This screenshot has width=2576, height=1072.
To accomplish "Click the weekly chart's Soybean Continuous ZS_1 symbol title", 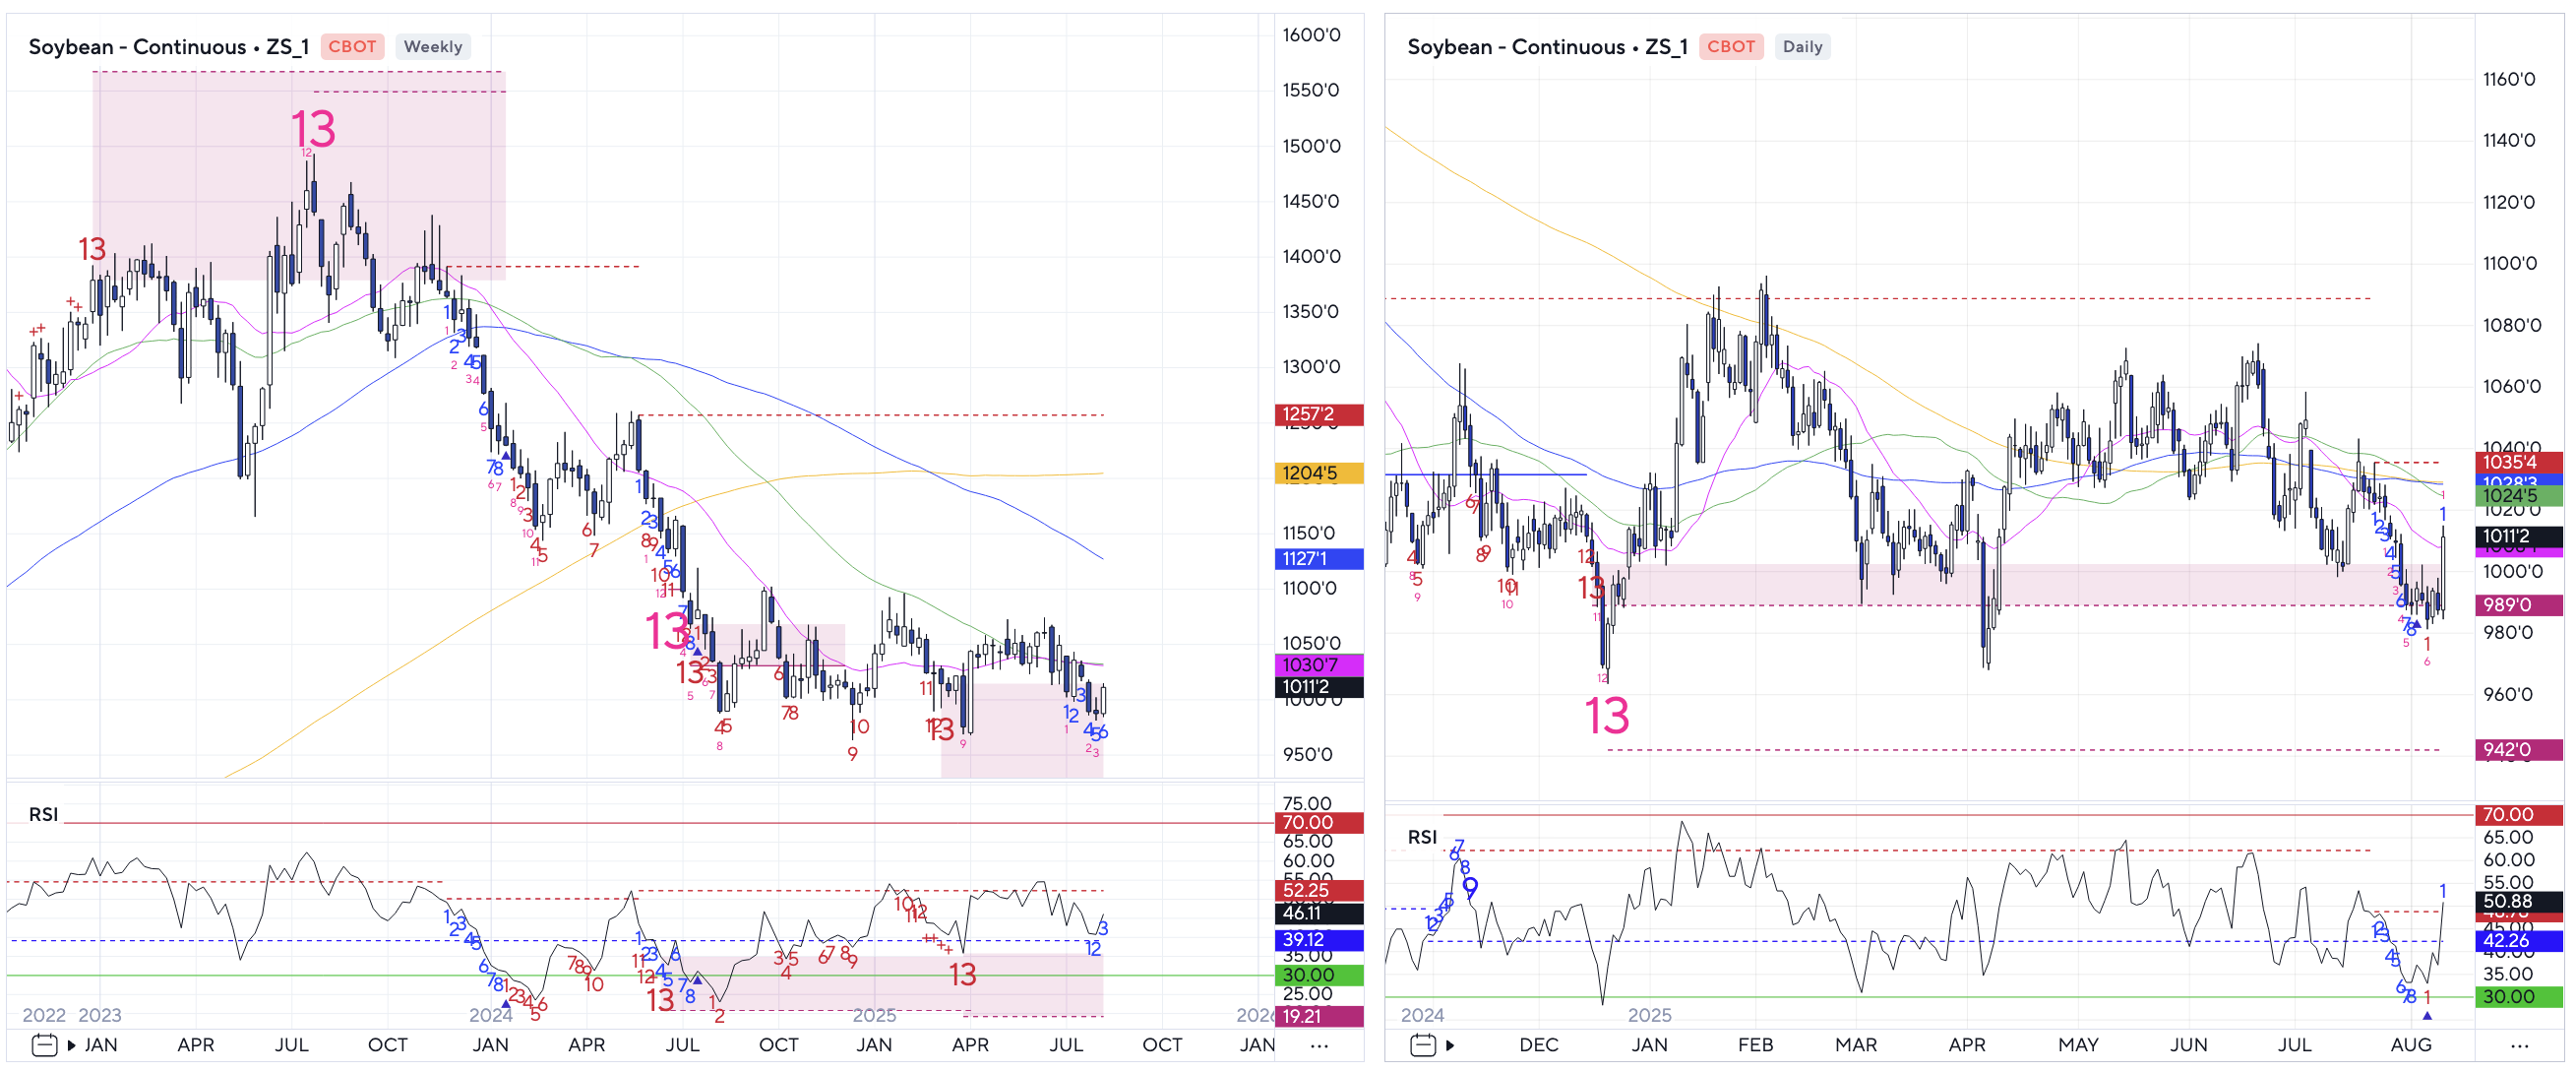I will coord(168,47).
